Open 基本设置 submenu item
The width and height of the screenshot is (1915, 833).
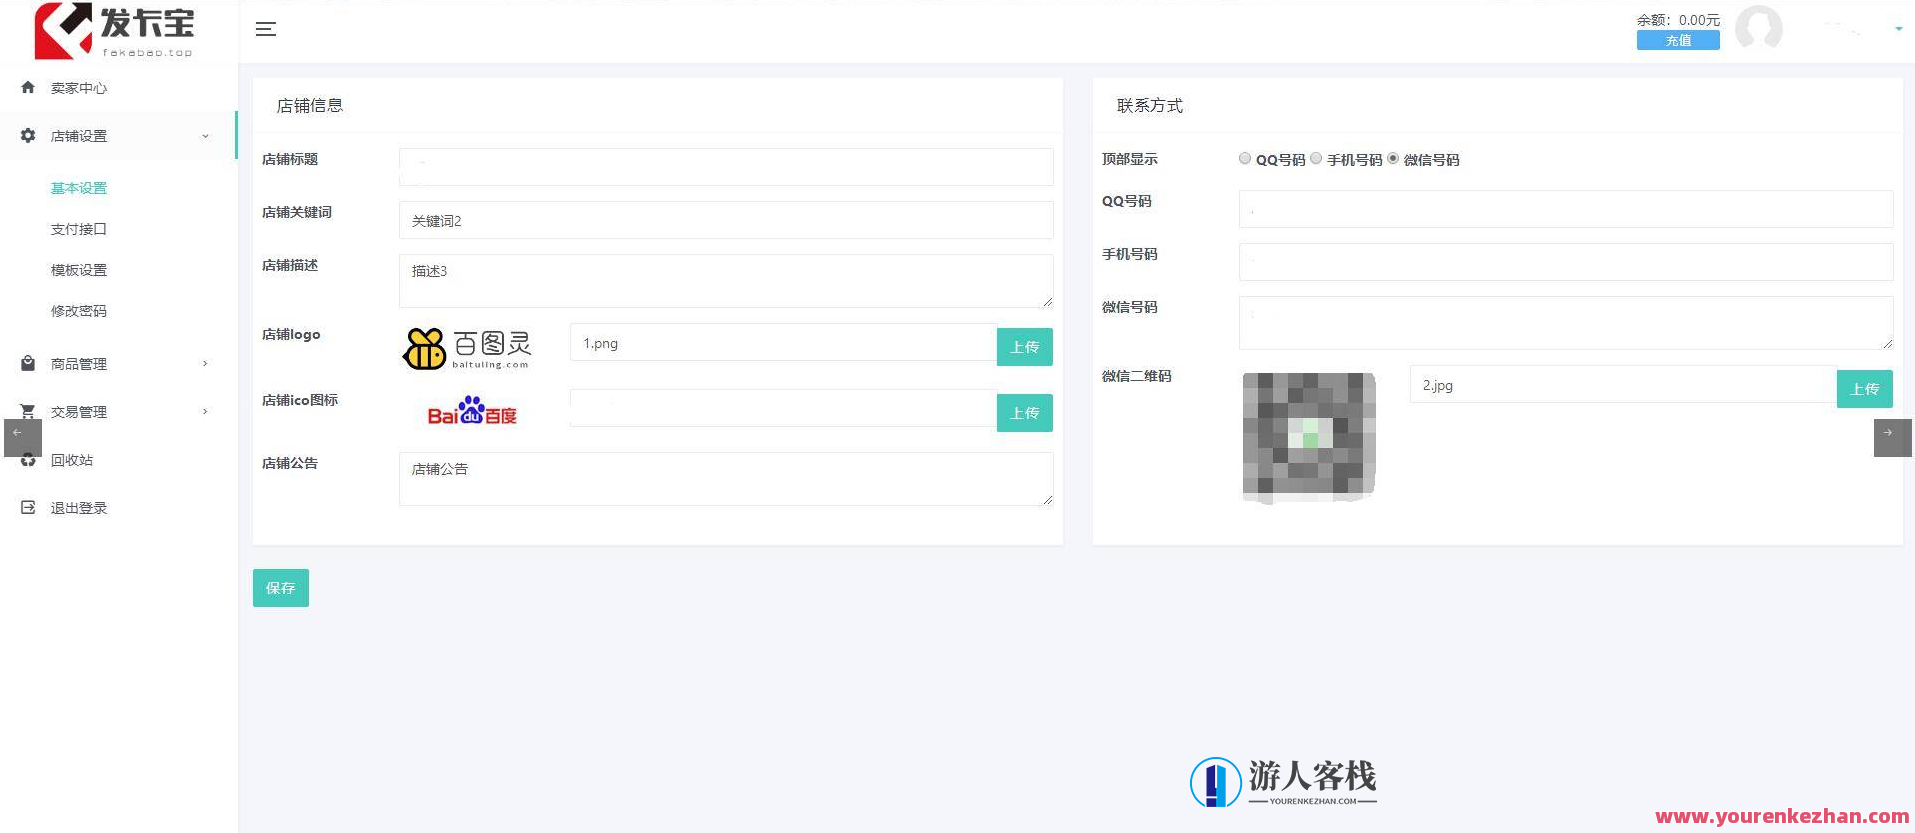pos(79,188)
